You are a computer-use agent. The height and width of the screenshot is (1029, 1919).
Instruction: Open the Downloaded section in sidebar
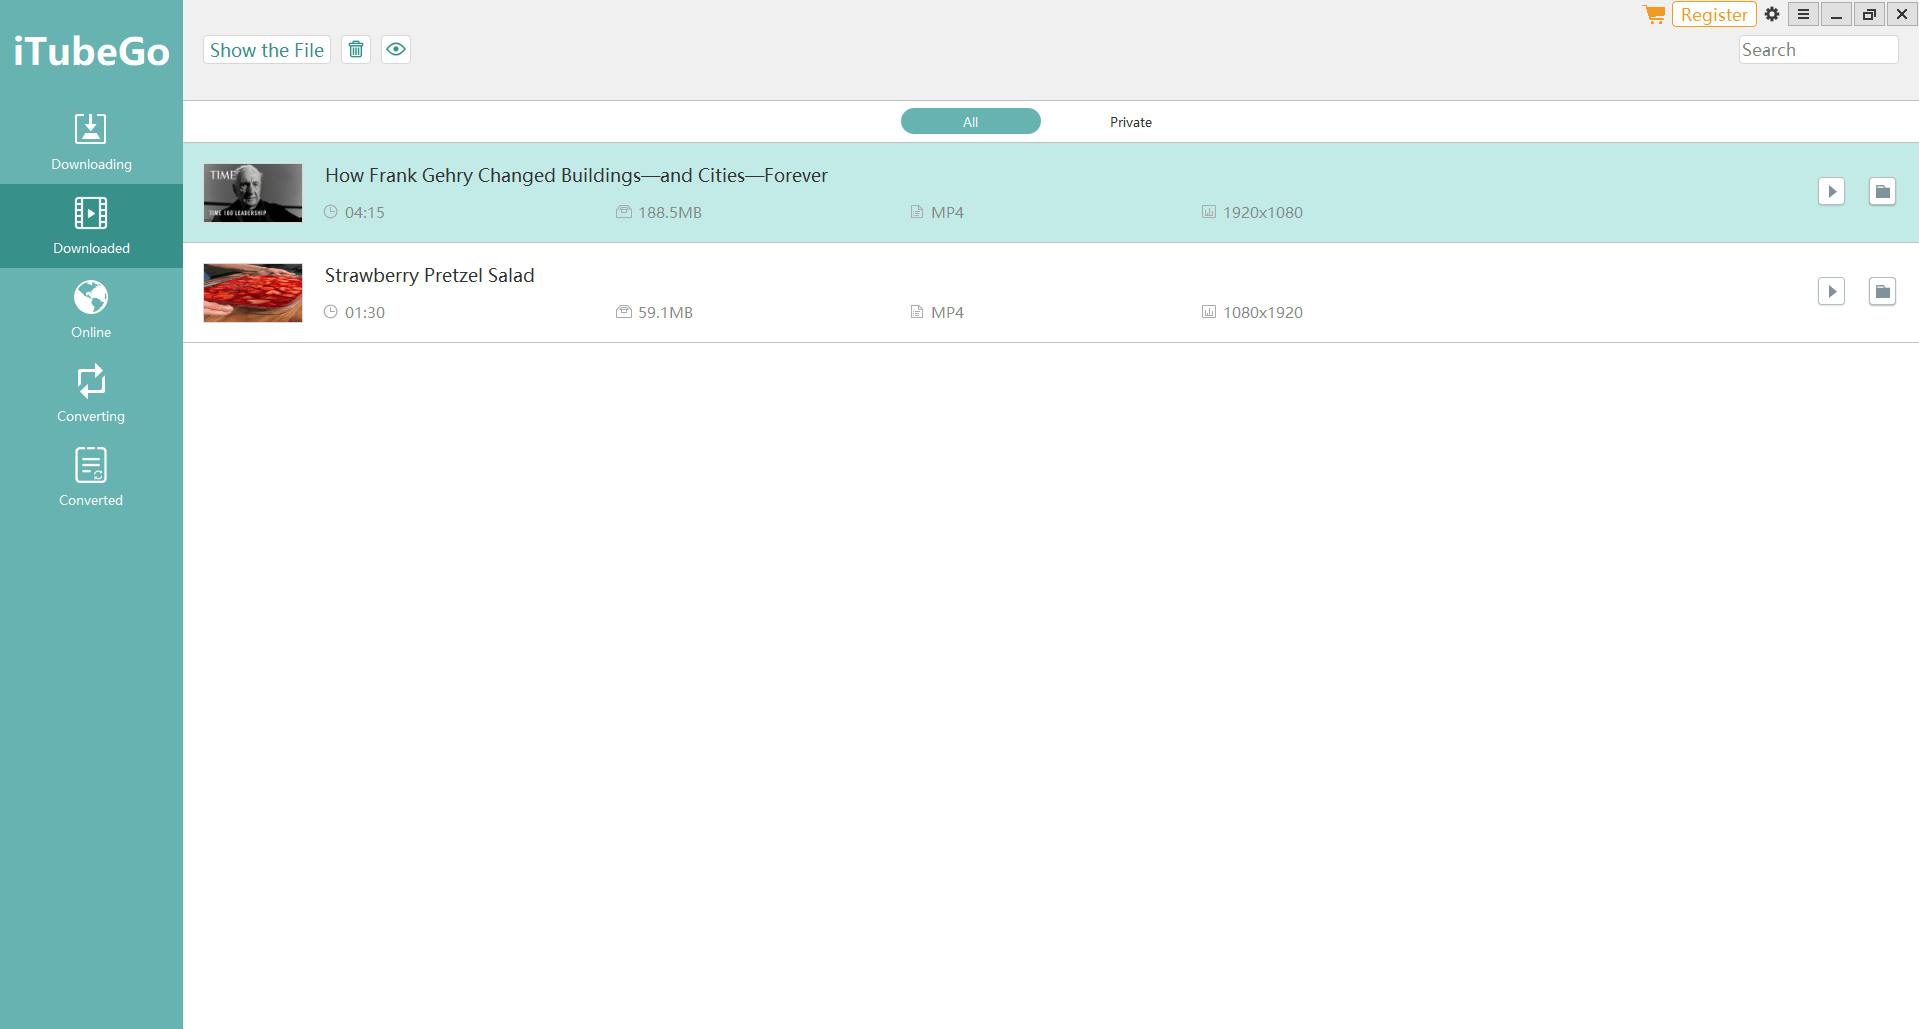91,226
